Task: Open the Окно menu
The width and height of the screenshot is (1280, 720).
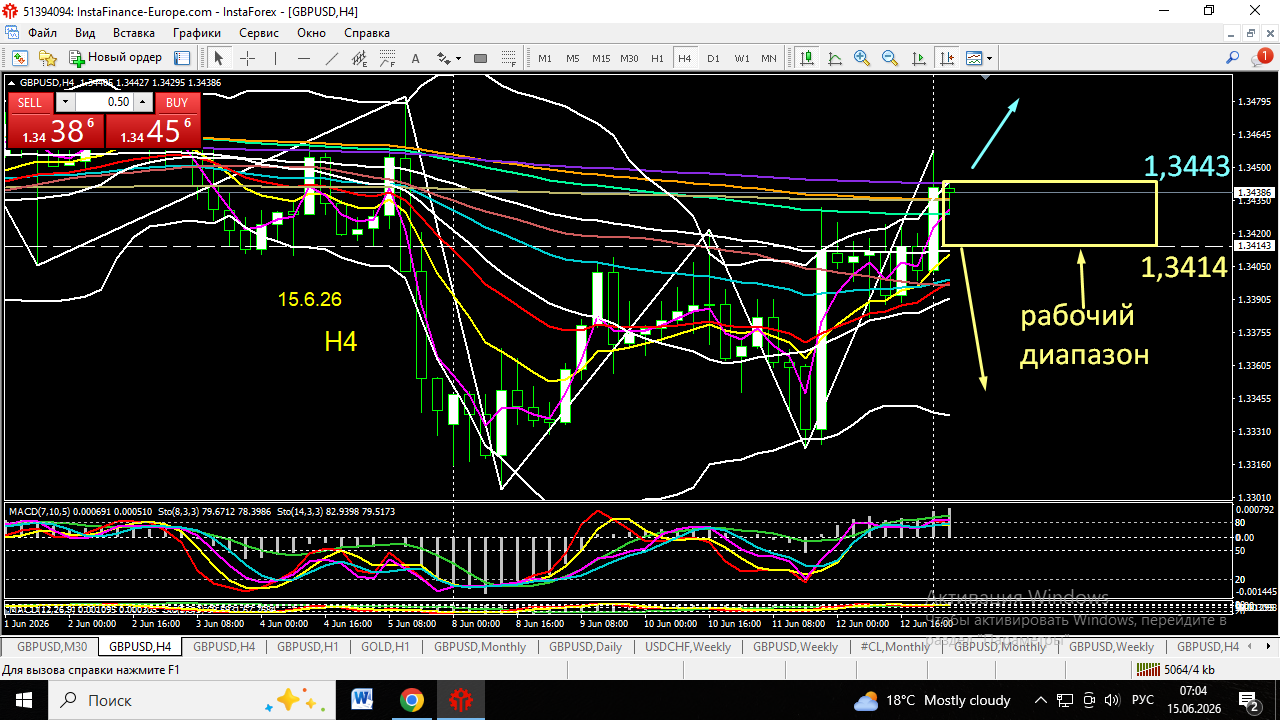Action: point(311,32)
